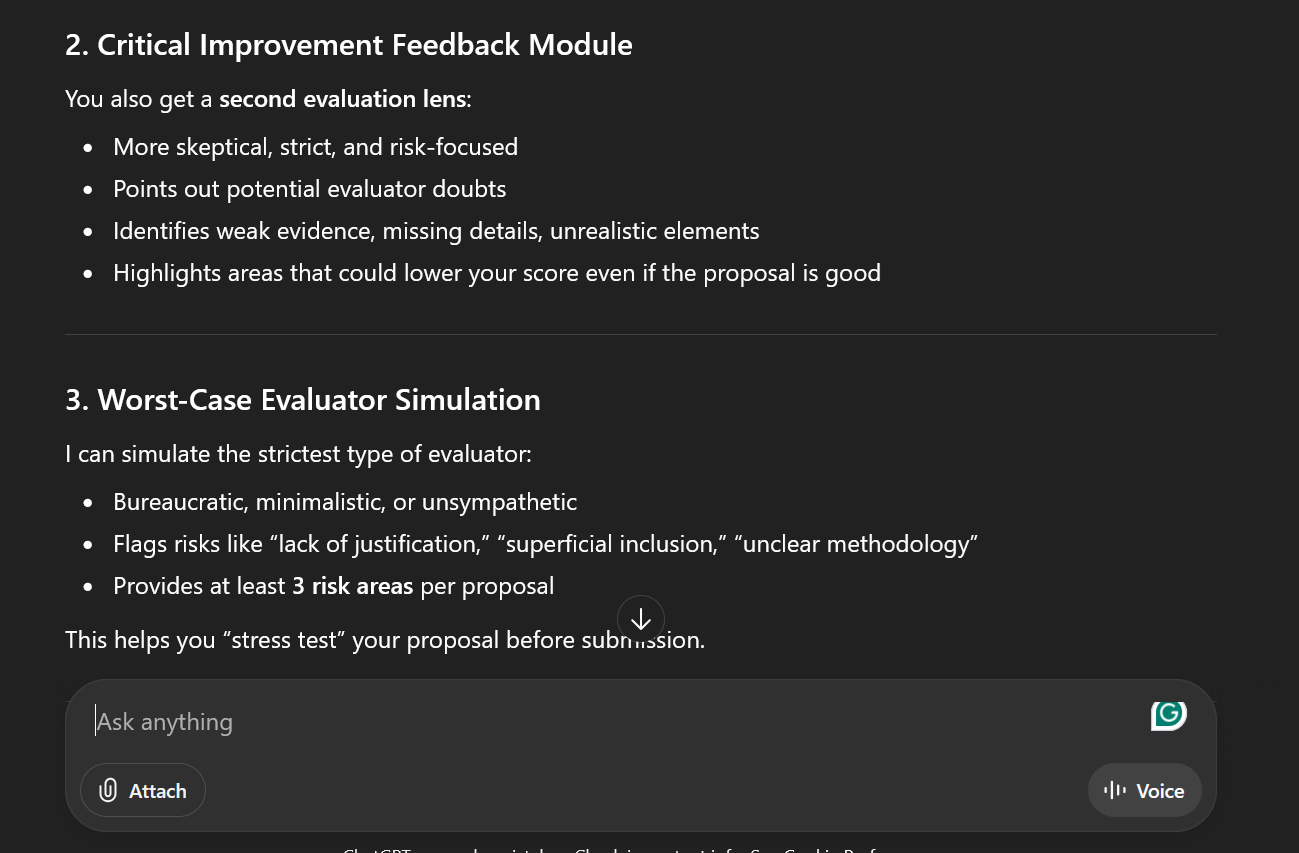Click the Worst-Case Evaluator Simulation heading

[302, 400]
